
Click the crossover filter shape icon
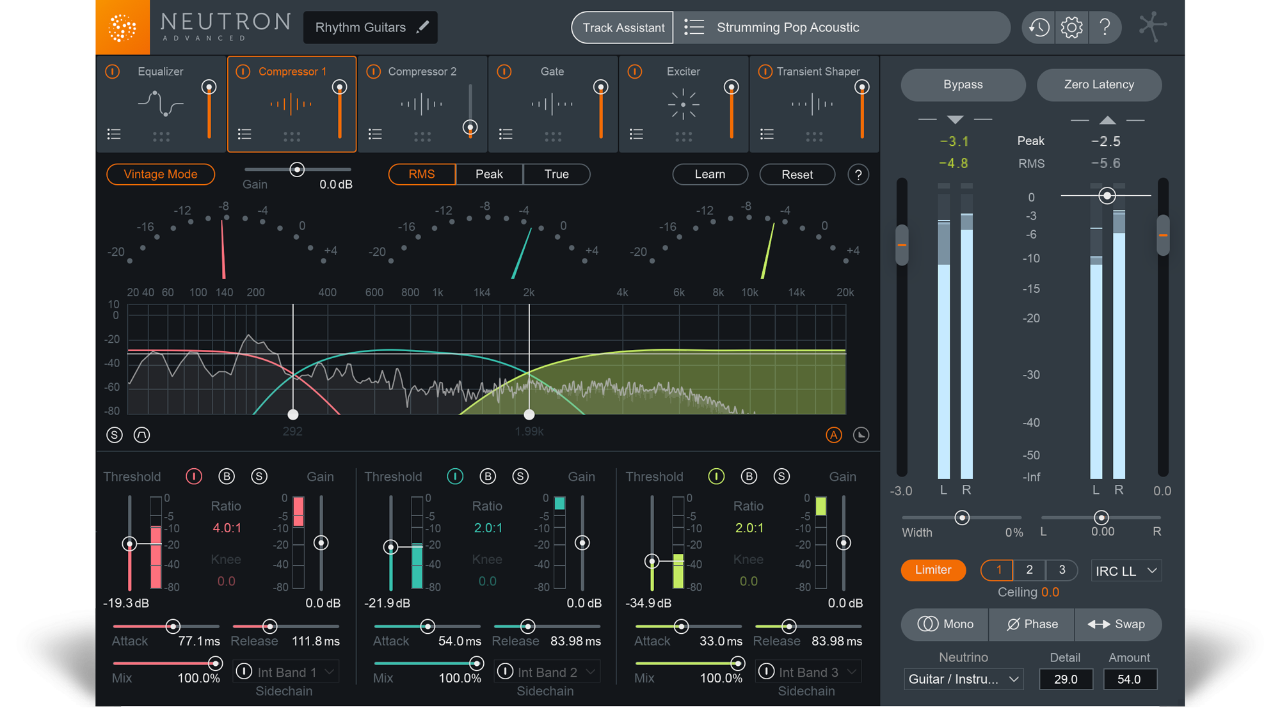(x=141, y=435)
